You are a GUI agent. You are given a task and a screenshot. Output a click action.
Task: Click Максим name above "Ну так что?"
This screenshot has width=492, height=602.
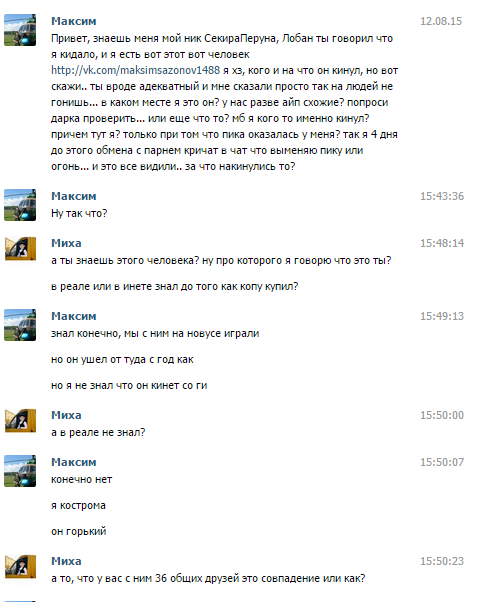[x=74, y=196]
